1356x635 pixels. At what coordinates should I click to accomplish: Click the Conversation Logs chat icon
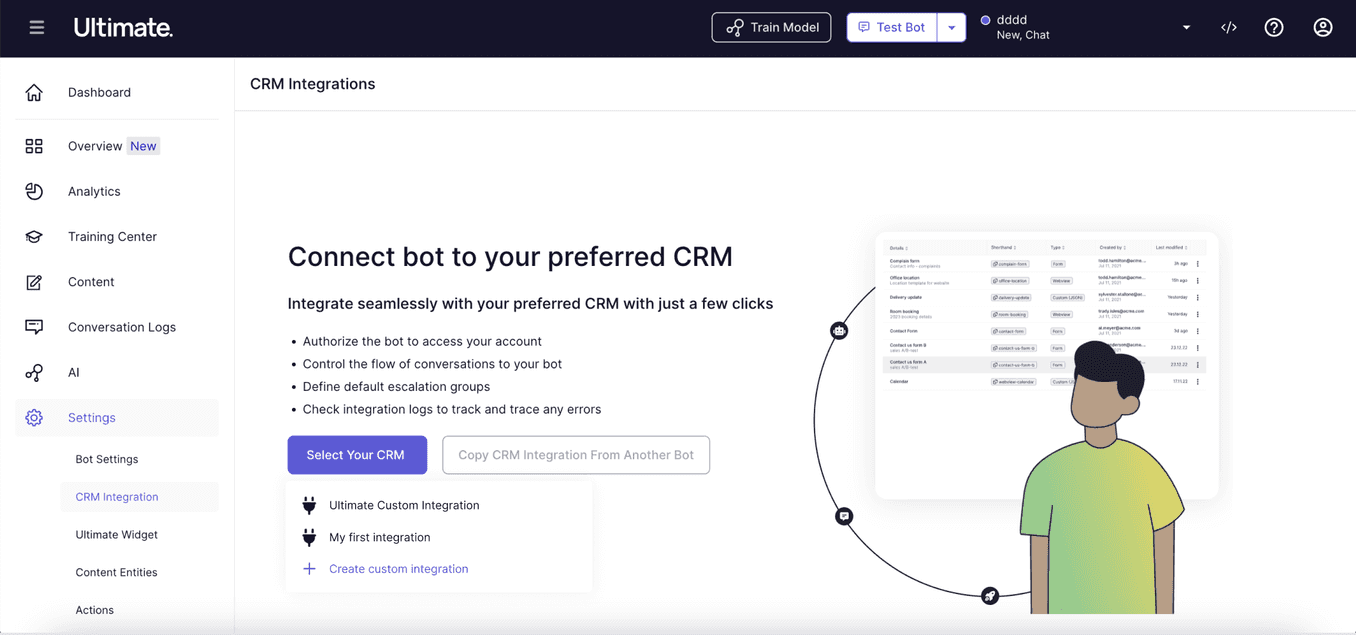pos(34,327)
